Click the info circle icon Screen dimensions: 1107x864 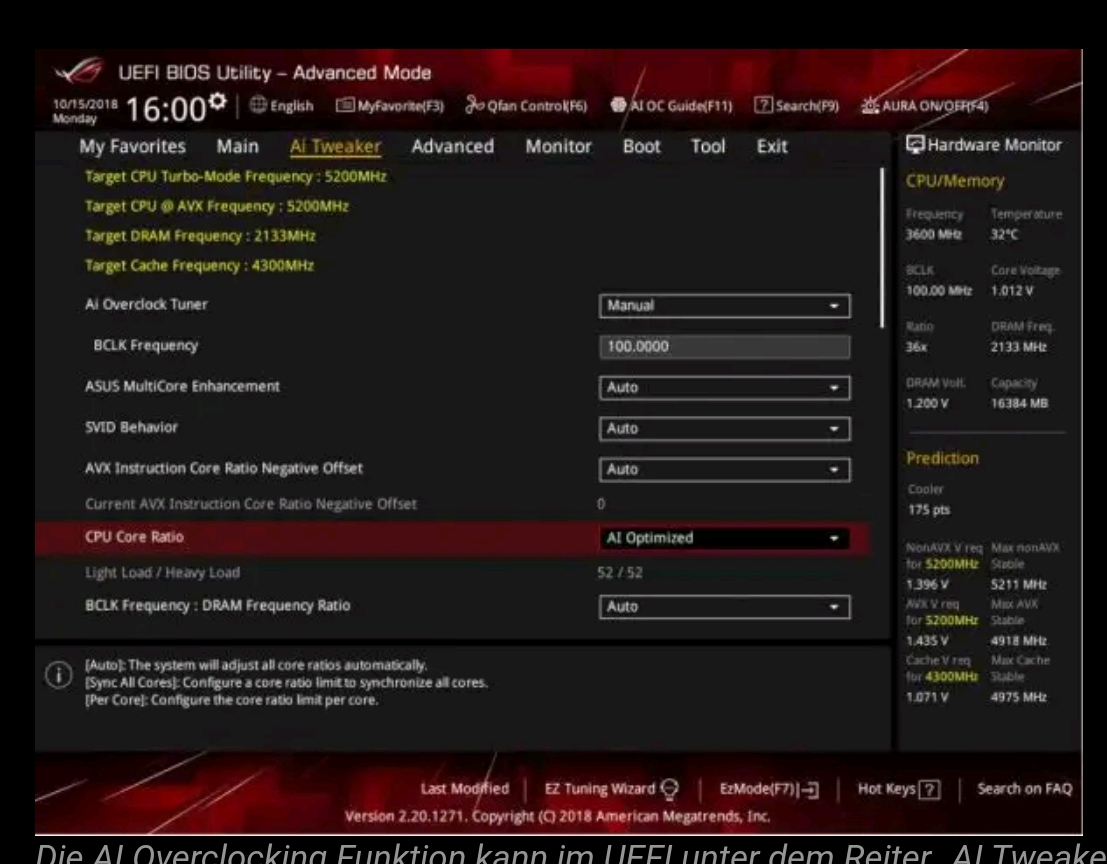[x=59, y=675]
